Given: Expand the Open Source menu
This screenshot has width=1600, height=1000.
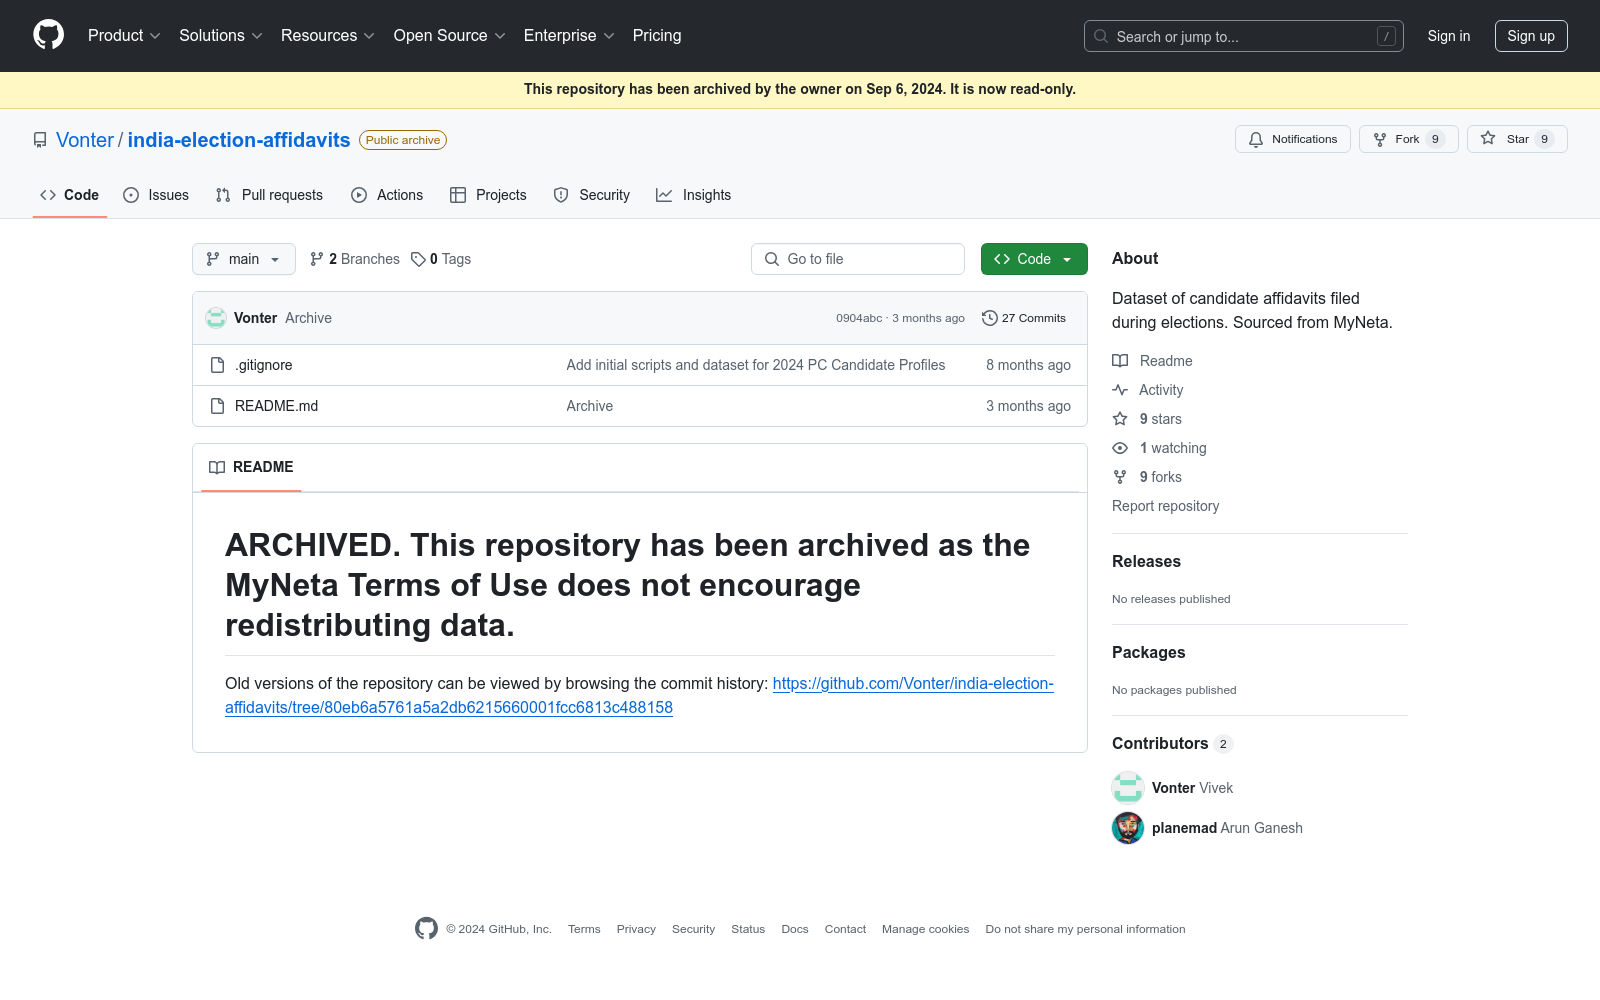Looking at the screenshot, I should (450, 36).
